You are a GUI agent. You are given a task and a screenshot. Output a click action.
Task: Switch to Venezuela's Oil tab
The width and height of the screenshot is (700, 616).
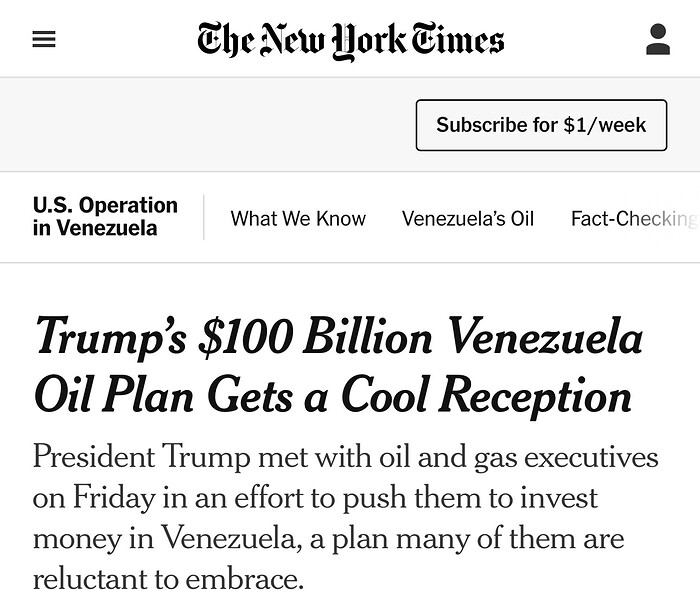click(x=468, y=218)
